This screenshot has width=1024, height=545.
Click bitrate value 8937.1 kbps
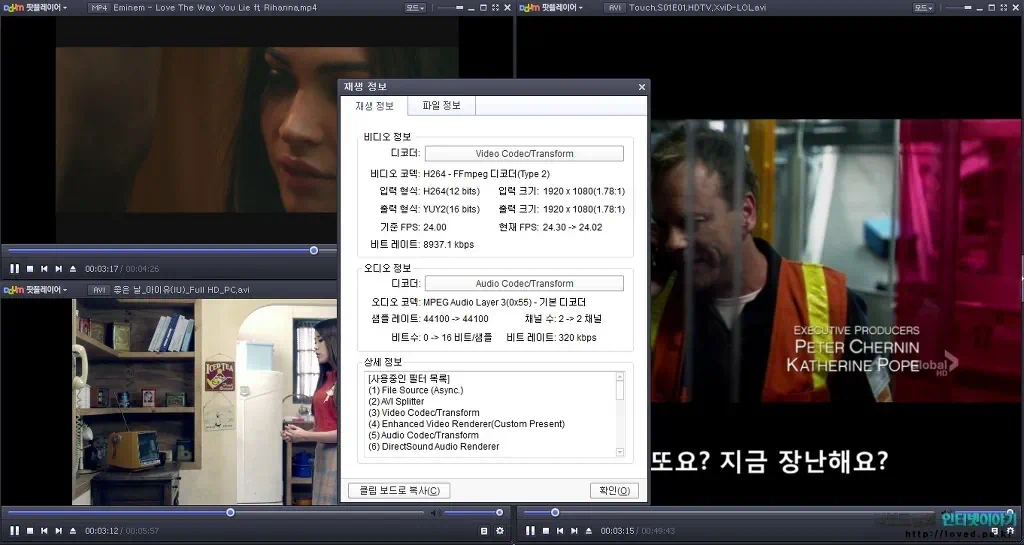point(449,245)
